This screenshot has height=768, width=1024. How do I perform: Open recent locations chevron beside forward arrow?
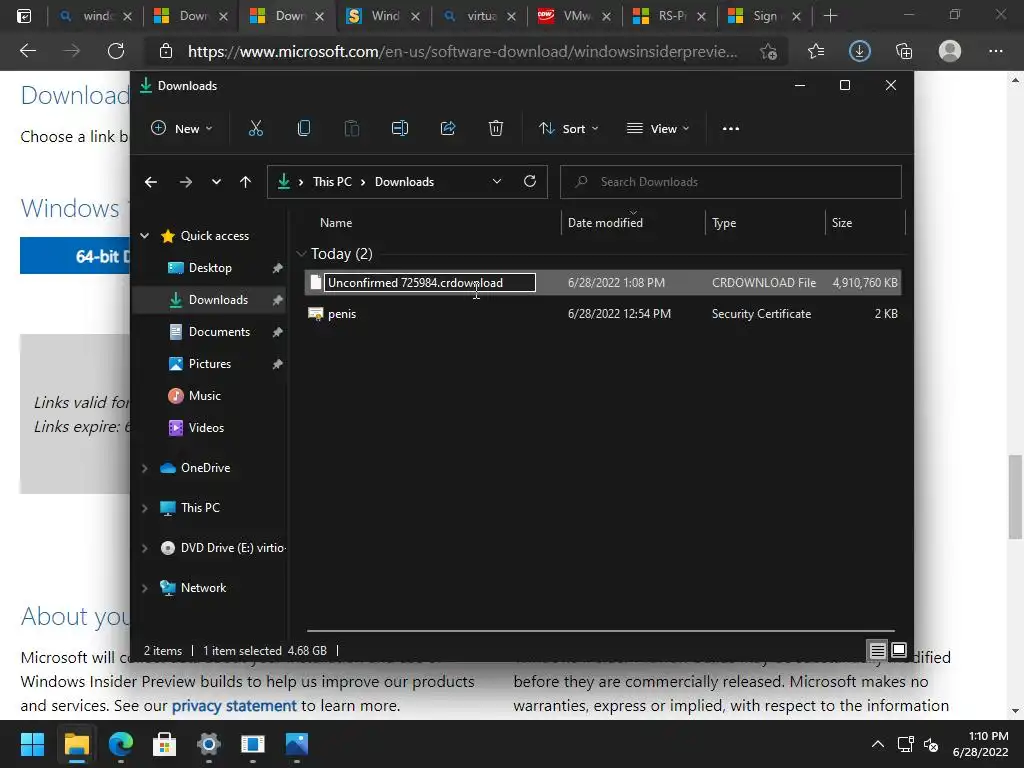point(216,182)
